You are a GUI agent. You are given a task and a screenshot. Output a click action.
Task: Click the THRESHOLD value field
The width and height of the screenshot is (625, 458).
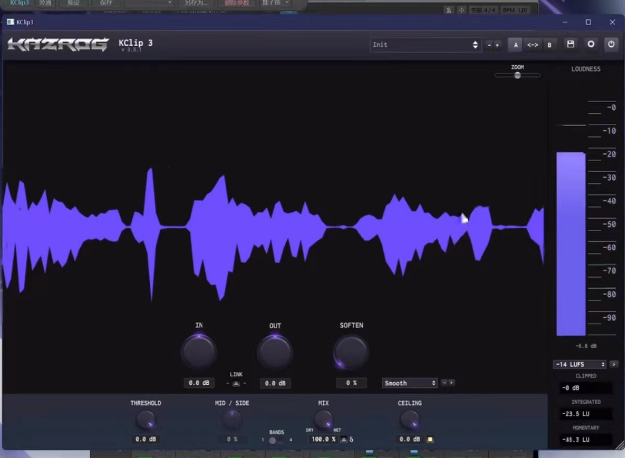(x=145, y=439)
